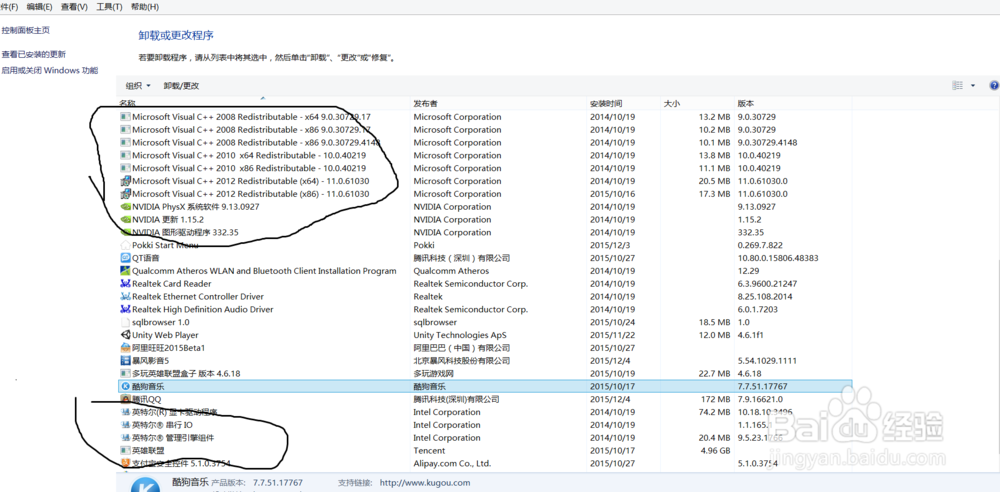Select the 支付宝安全控件 5.1.0.3754 row
Screen dimensions: 1000x492
tap(485, 463)
